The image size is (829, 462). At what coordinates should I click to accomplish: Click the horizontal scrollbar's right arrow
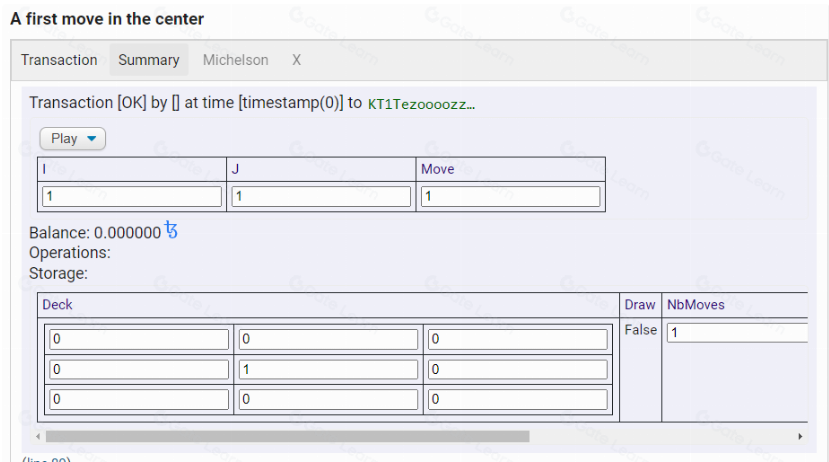[x=800, y=437]
